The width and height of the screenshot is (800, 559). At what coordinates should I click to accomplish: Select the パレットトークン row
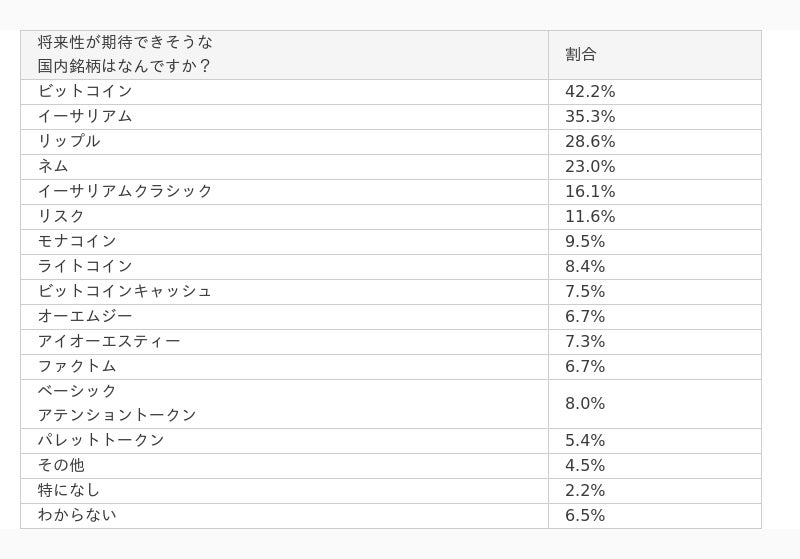click(391, 441)
